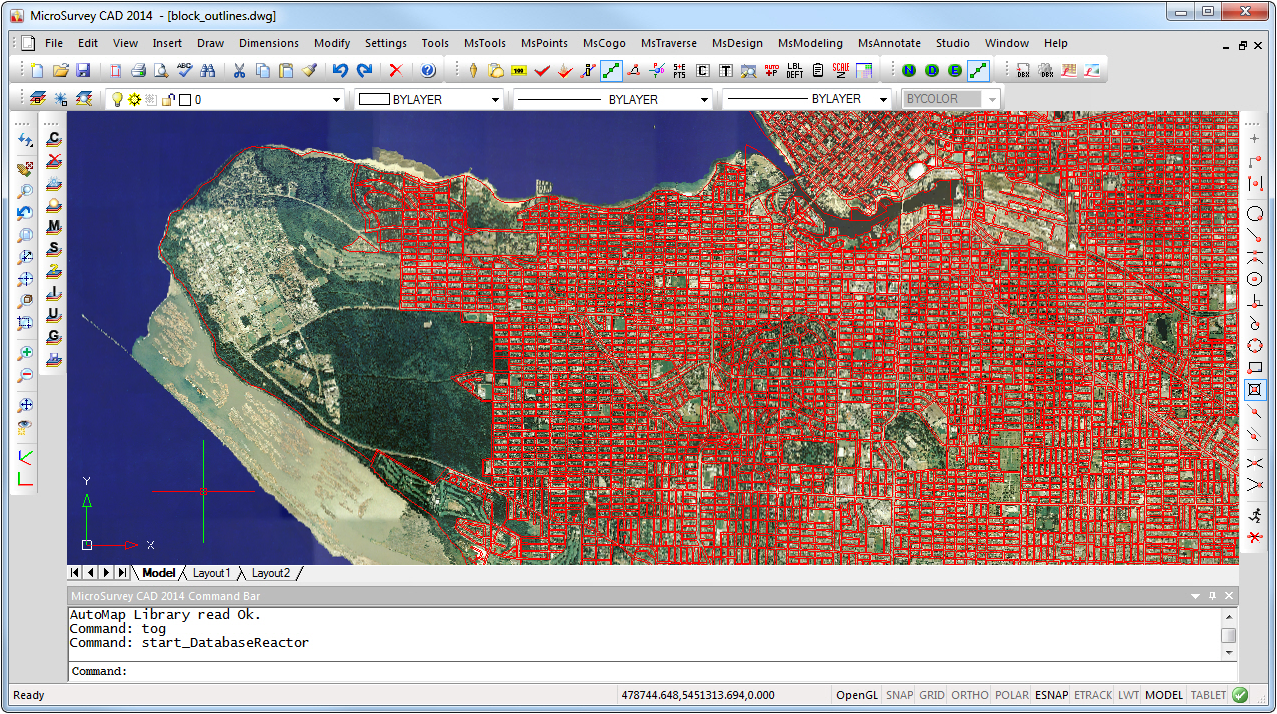Image resolution: width=1277 pixels, height=714 pixels.
Task: Click the LBL DEFT label defaults icon
Action: 795,71
